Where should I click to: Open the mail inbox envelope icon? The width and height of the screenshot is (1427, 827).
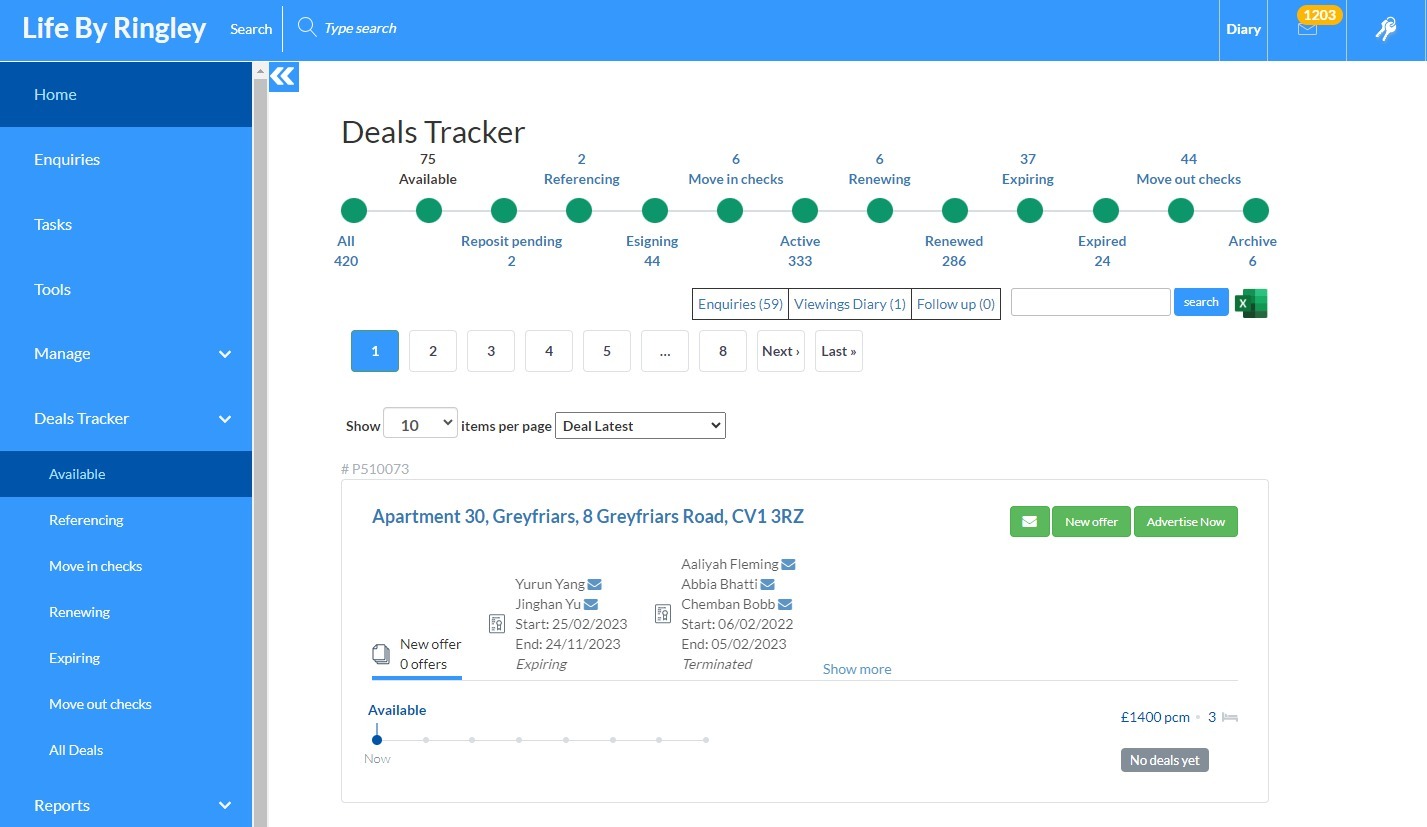click(x=1307, y=29)
